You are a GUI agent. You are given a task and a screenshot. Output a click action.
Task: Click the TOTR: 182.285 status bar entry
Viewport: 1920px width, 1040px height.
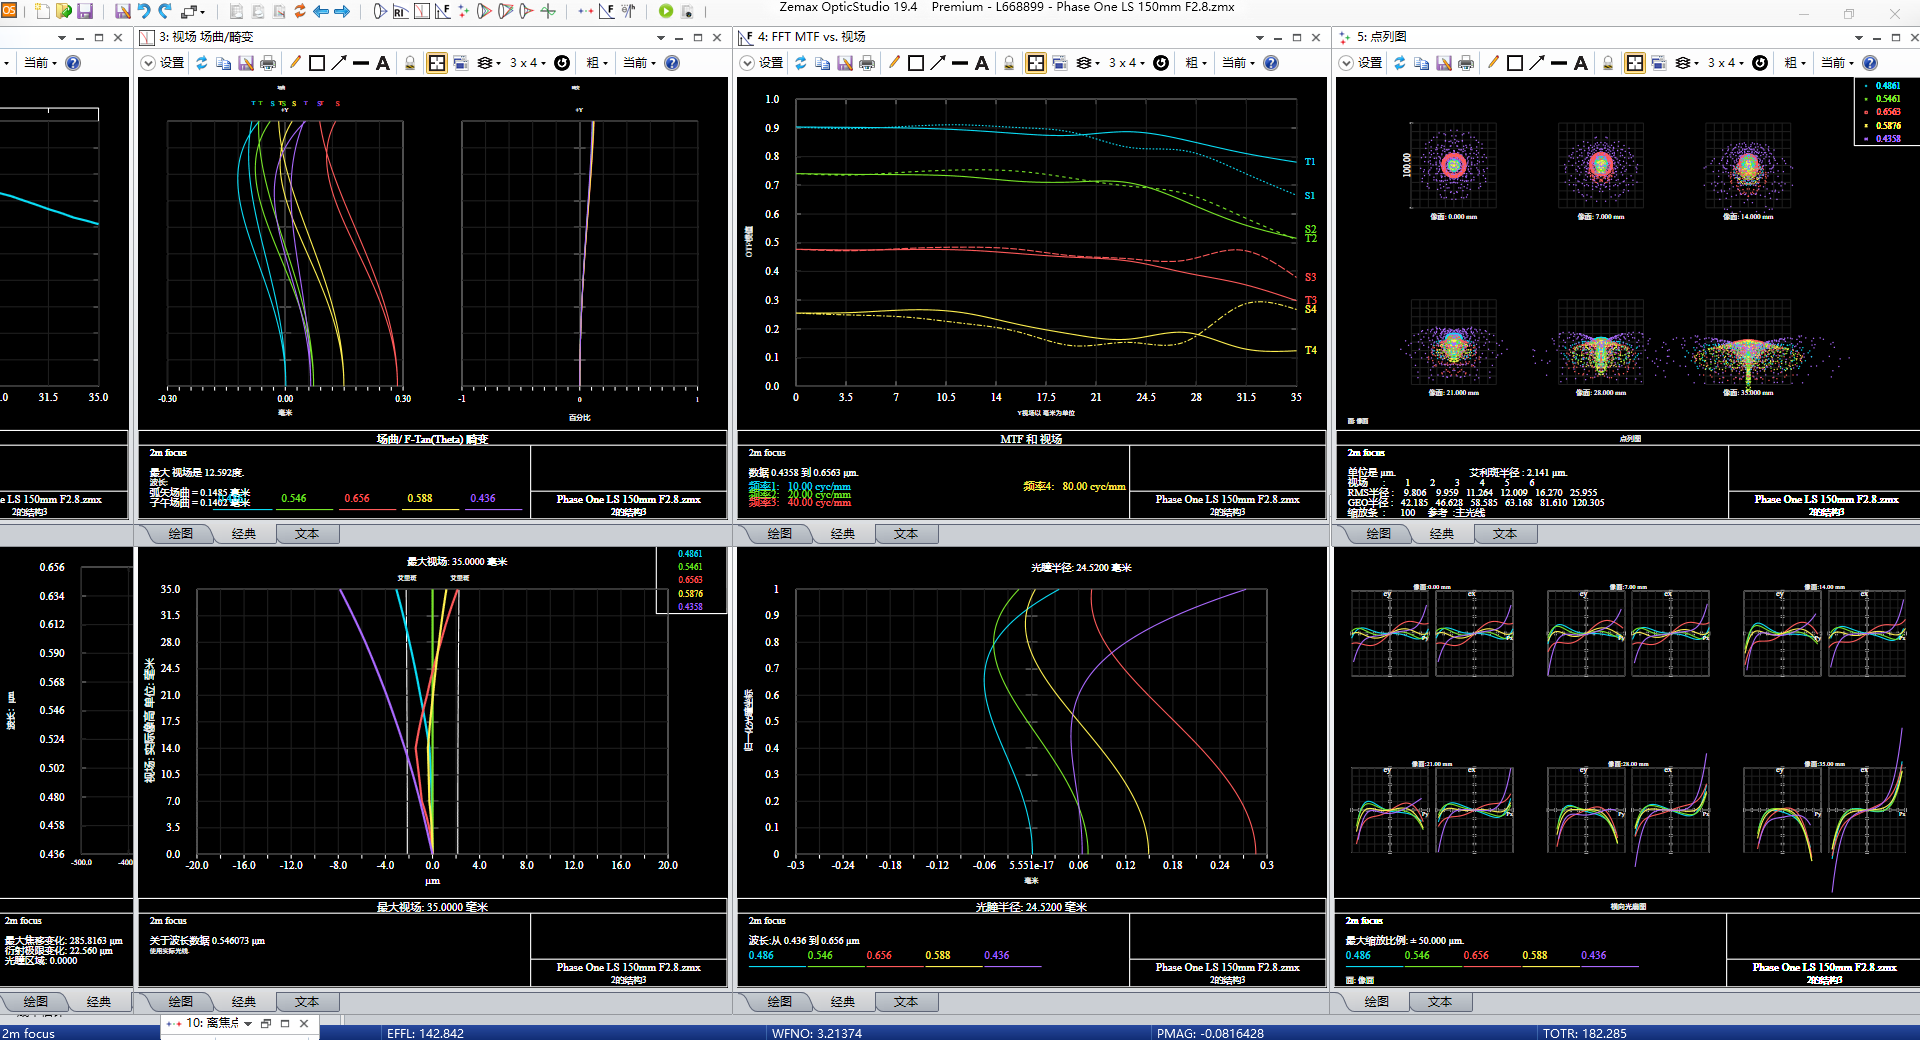(1584, 1033)
